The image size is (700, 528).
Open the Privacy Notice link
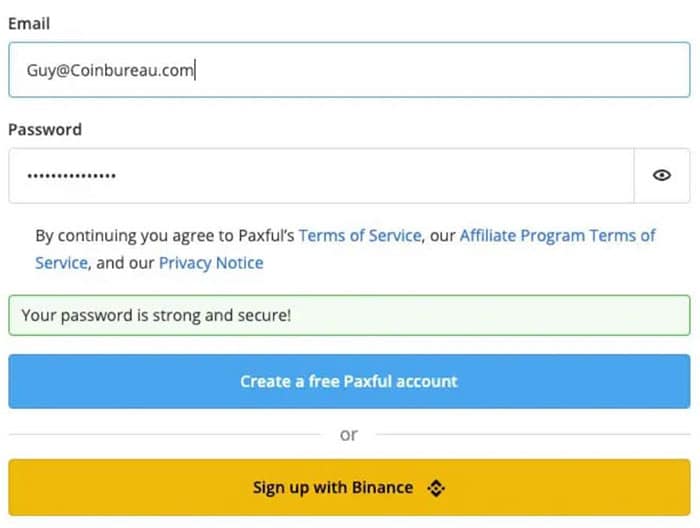click(211, 263)
